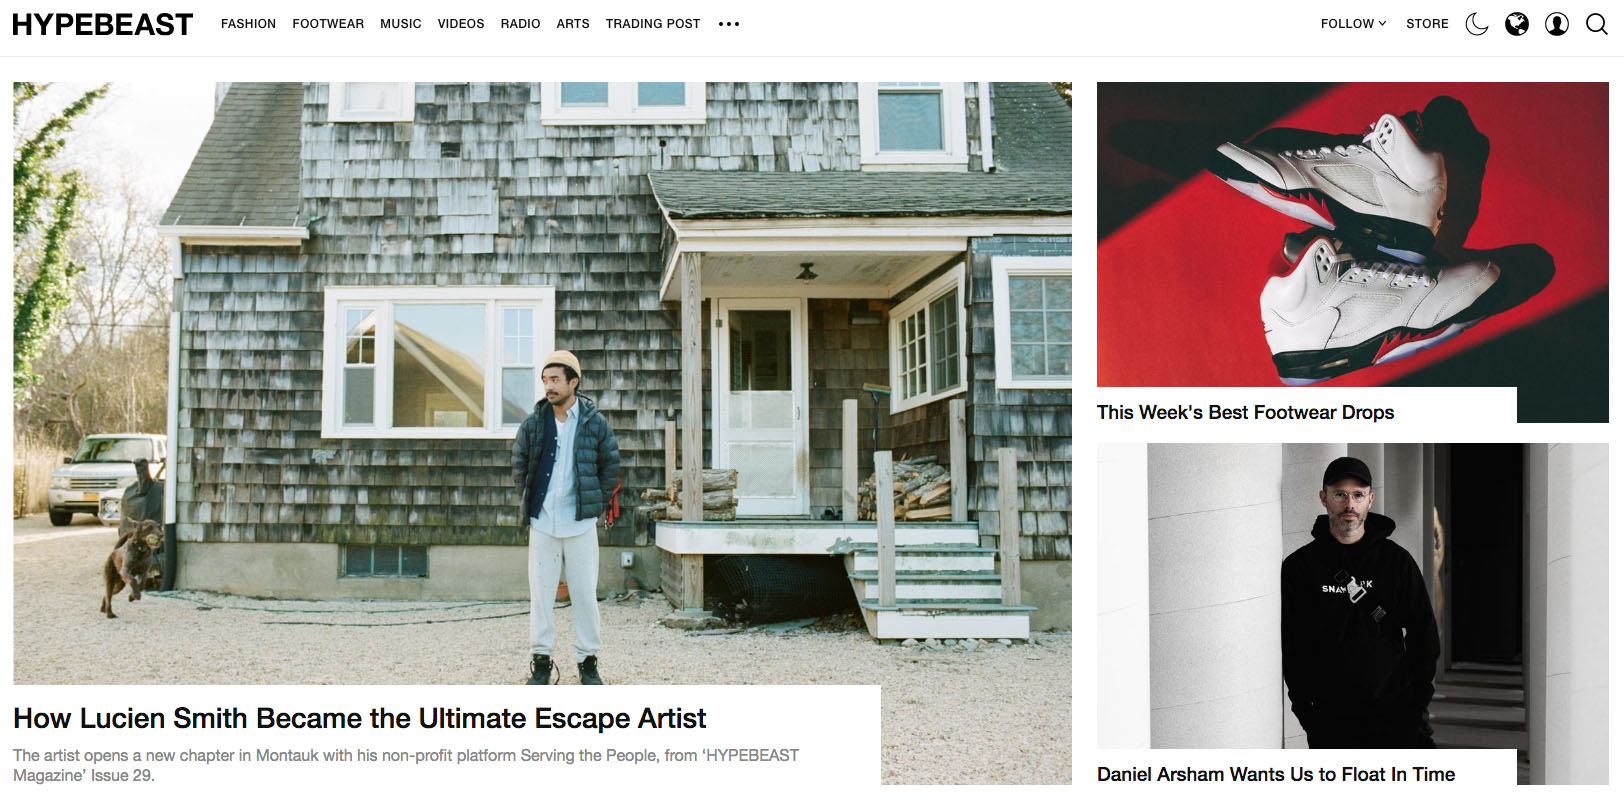The image size is (1624, 802).
Task: Open Lucien Smith Escape Artist headline
Action: (x=360, y=718)
